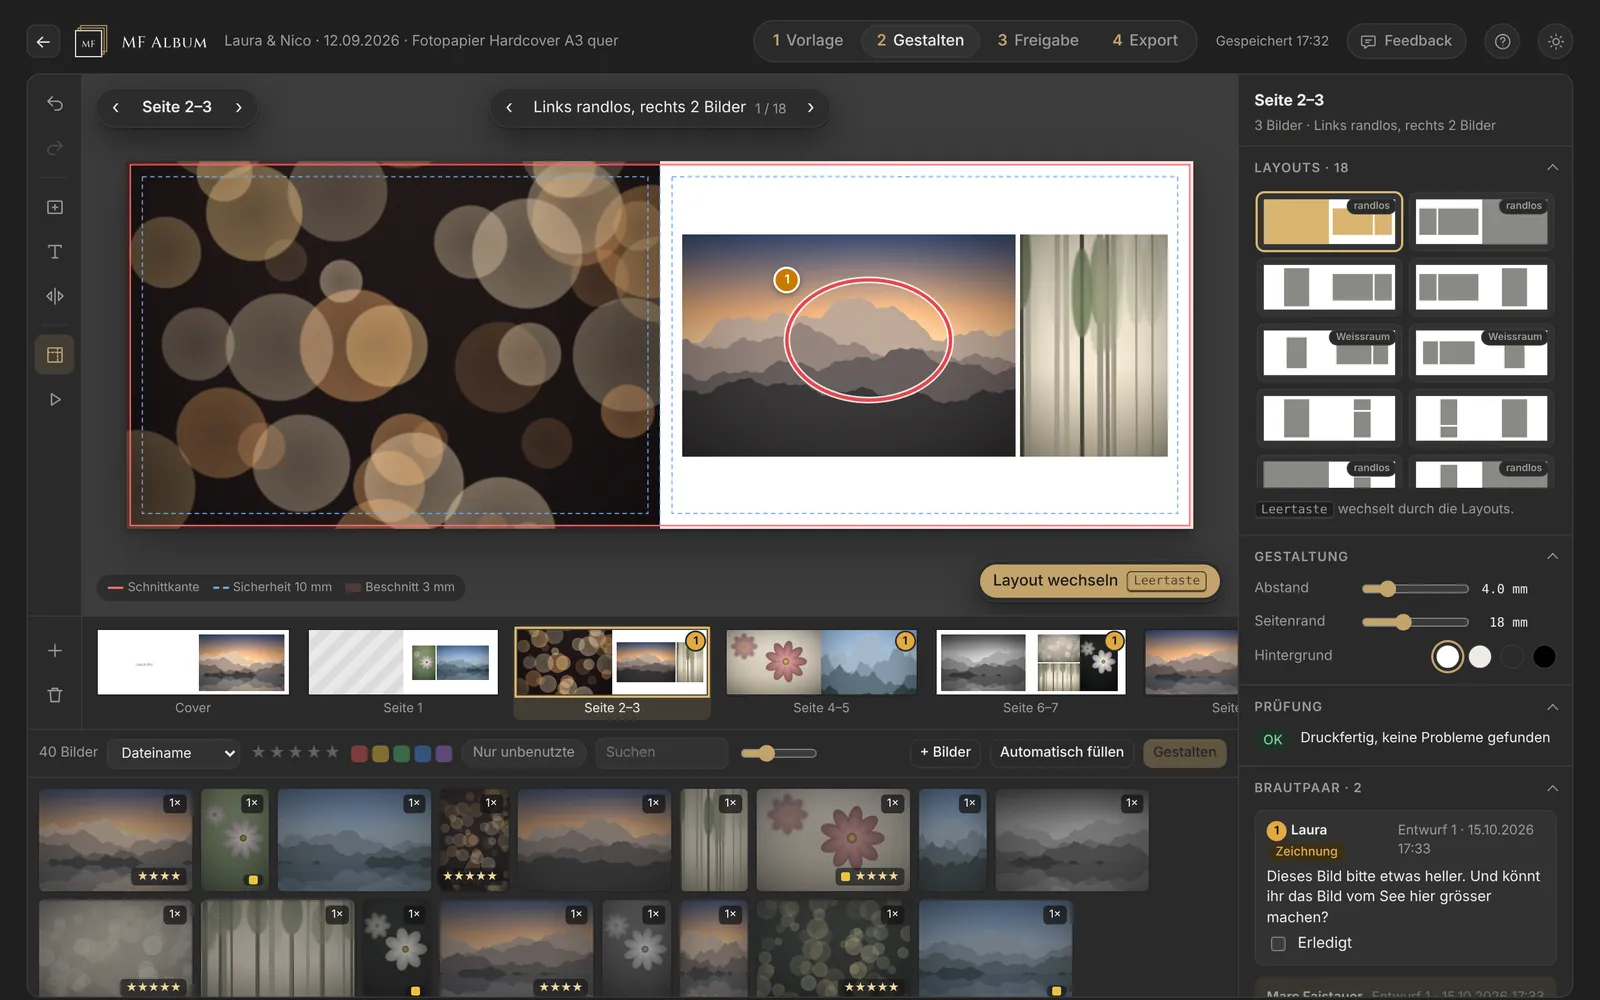Image resolution: width=1600 pixels, height=1000 pixels.
Task: Toggle the light/dark theme icon
Action: click(x=1555, y=41)
